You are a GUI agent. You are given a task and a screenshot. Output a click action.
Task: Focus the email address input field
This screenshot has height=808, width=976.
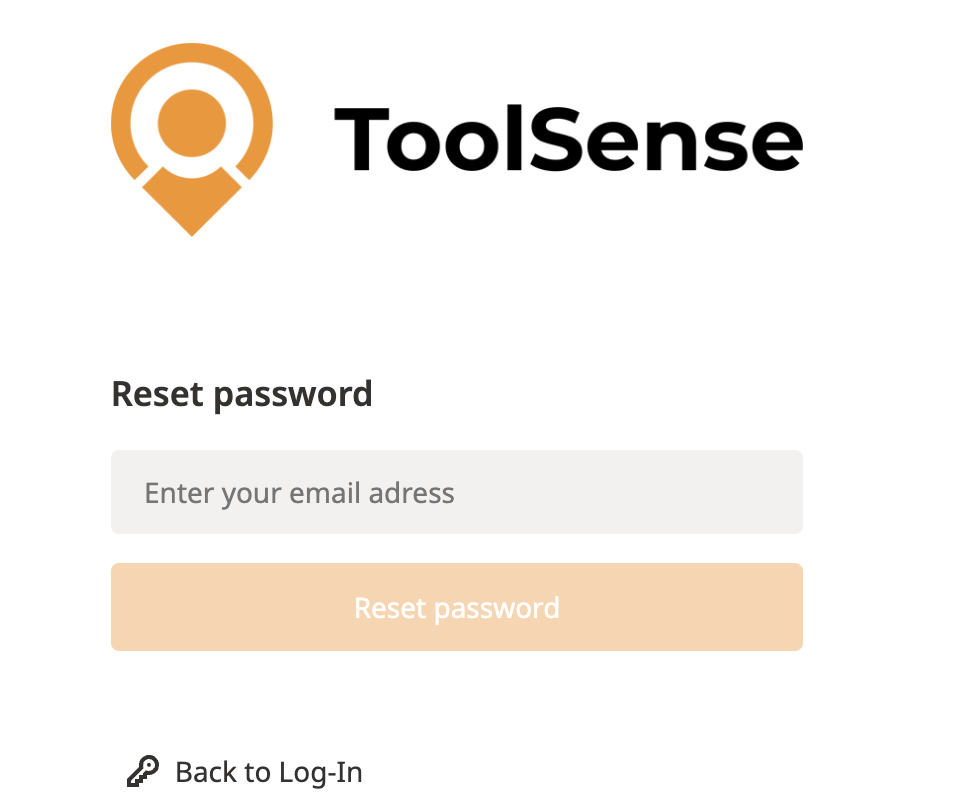pyautogui.click(x=456, y=492)
